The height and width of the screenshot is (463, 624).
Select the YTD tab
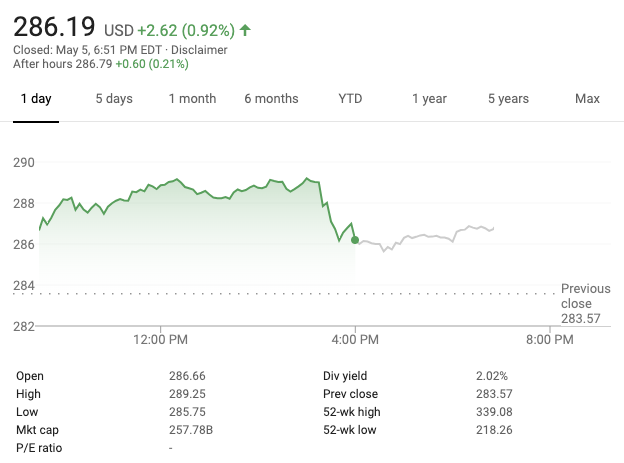350,99
